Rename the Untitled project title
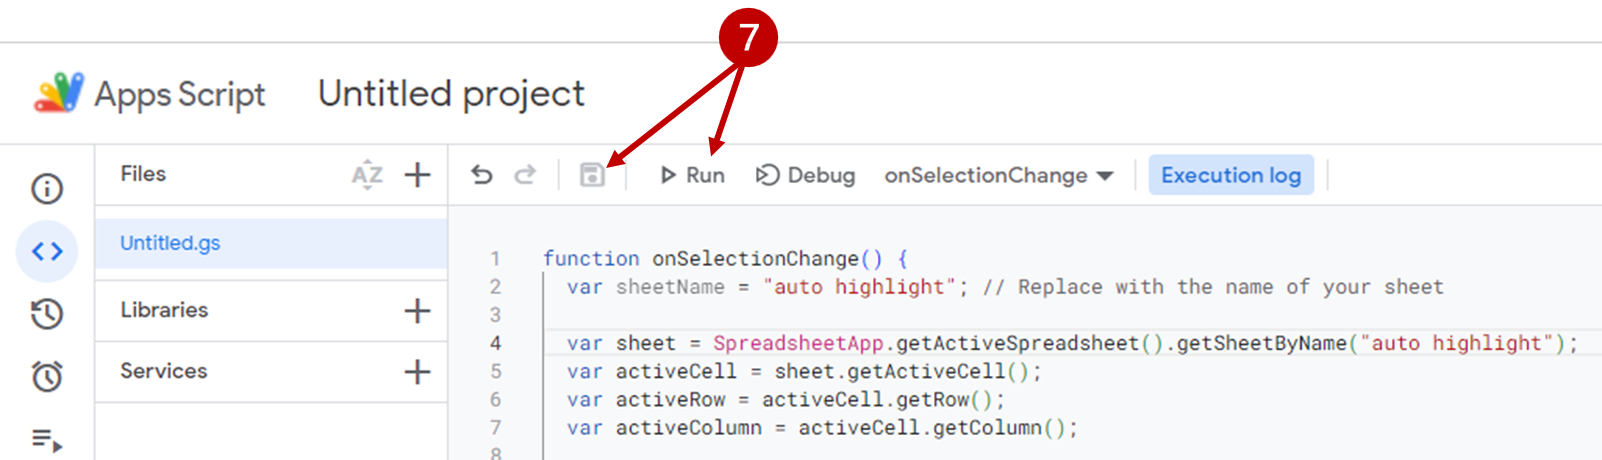 451,94
